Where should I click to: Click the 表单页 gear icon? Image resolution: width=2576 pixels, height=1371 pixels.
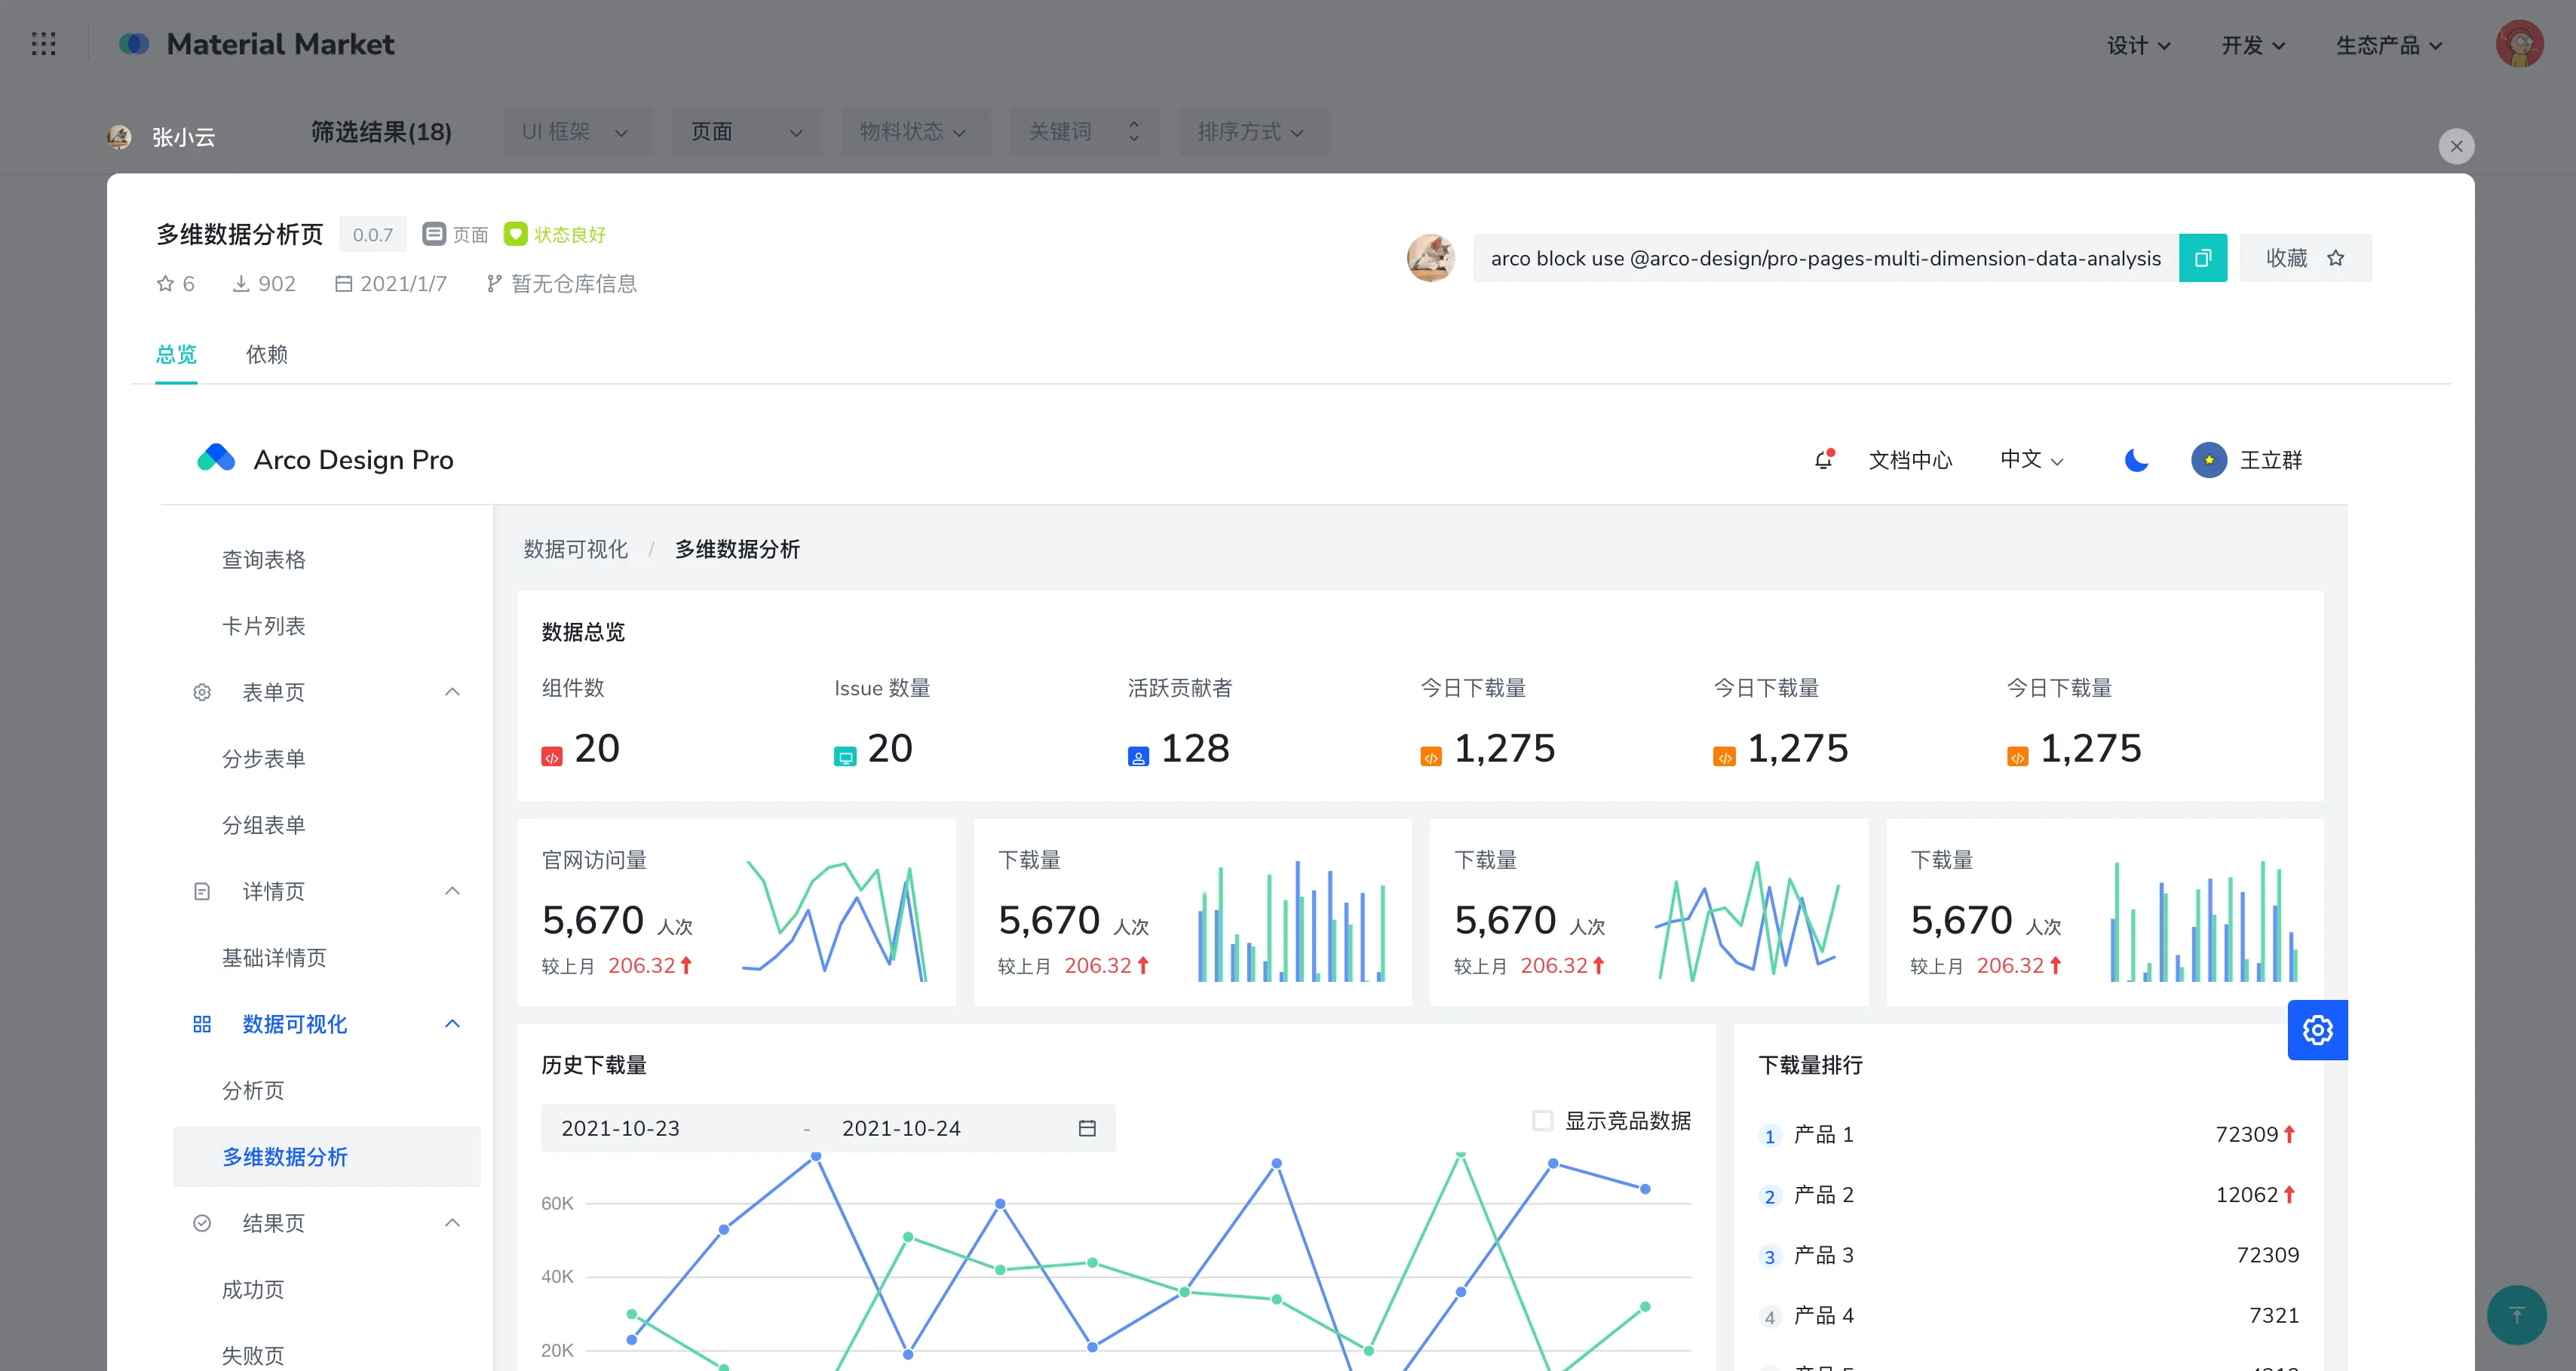tap(202, 692)
